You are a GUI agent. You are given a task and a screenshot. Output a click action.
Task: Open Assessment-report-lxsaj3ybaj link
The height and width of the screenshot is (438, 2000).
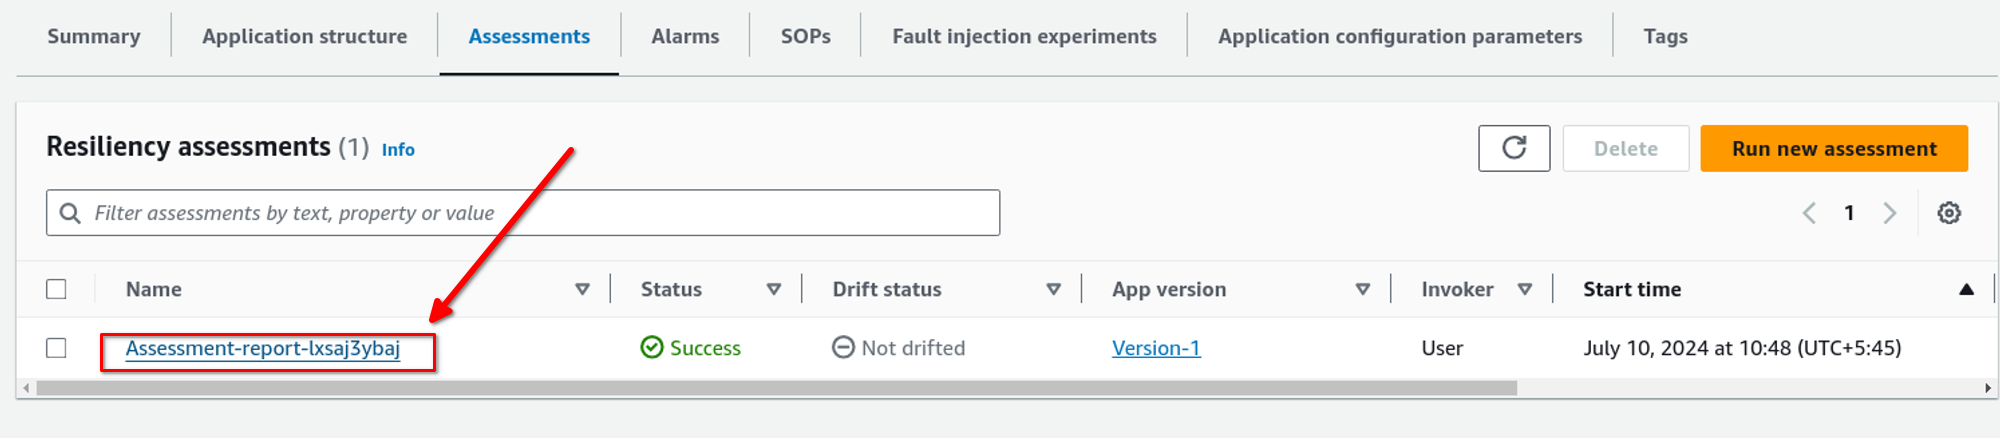263,348
